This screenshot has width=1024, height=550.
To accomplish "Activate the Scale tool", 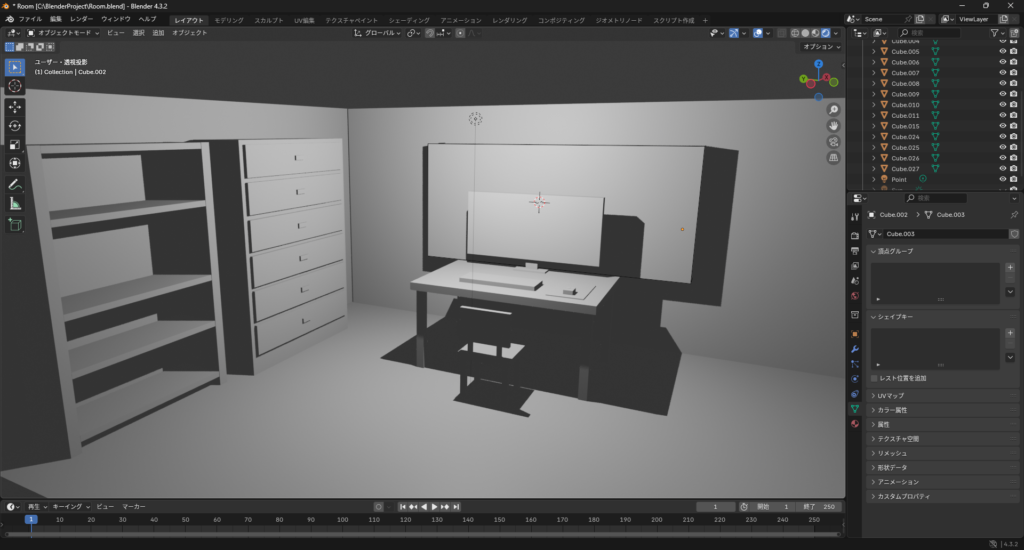I will coord(15,144).
